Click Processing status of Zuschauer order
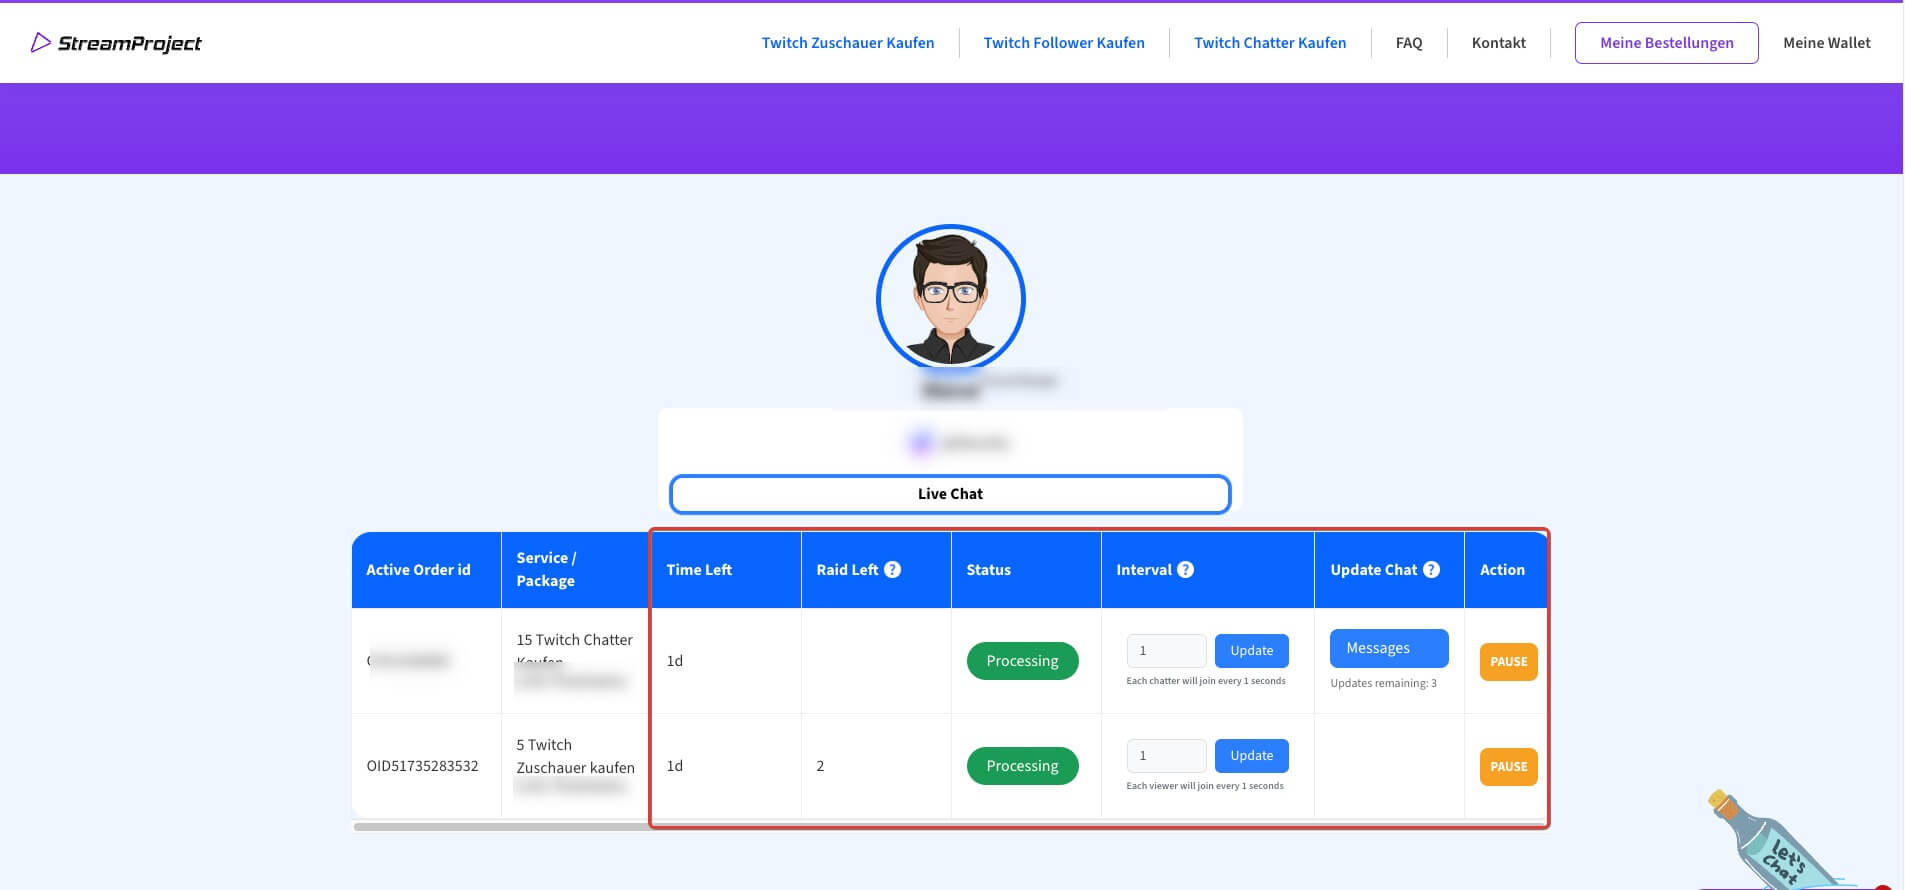Image resolution: width=1905 pixels, height=890 pixels. click(x=1023, y=766)
